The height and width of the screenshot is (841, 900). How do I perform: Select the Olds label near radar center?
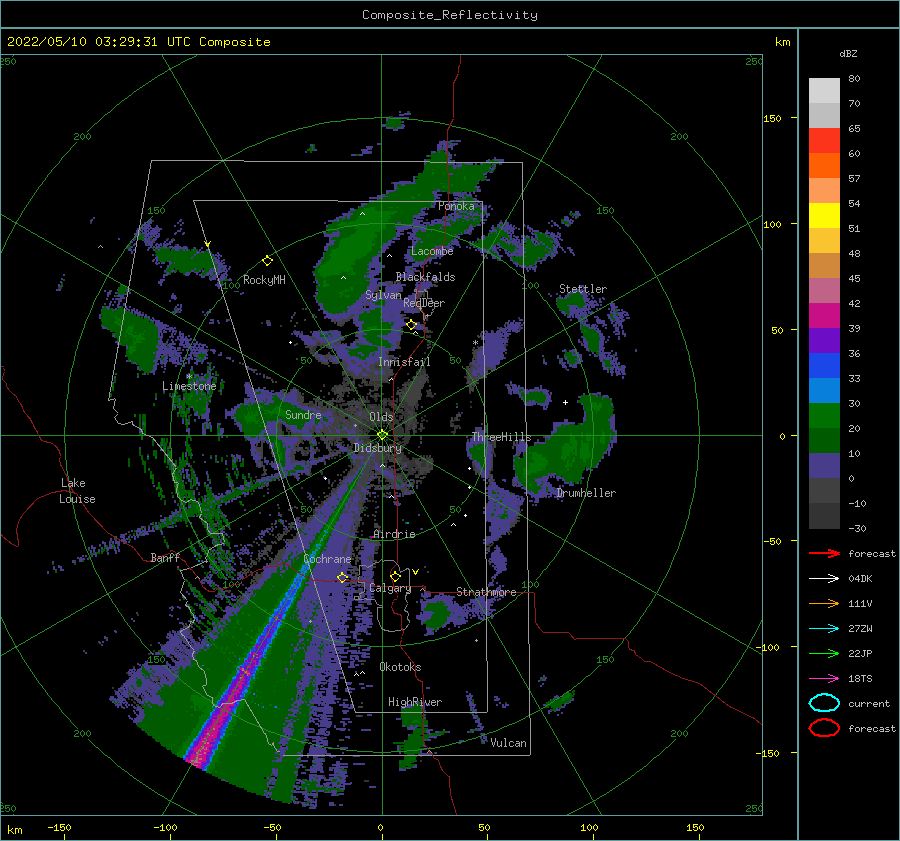coord(381,417)
